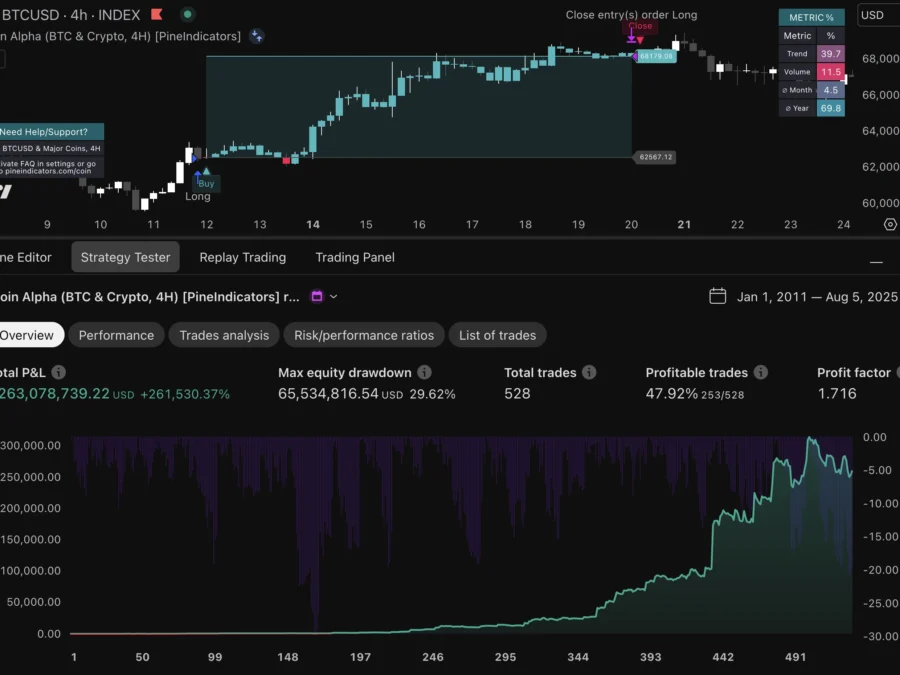Click the 29.62% drawdown percentage

(432, 394)
